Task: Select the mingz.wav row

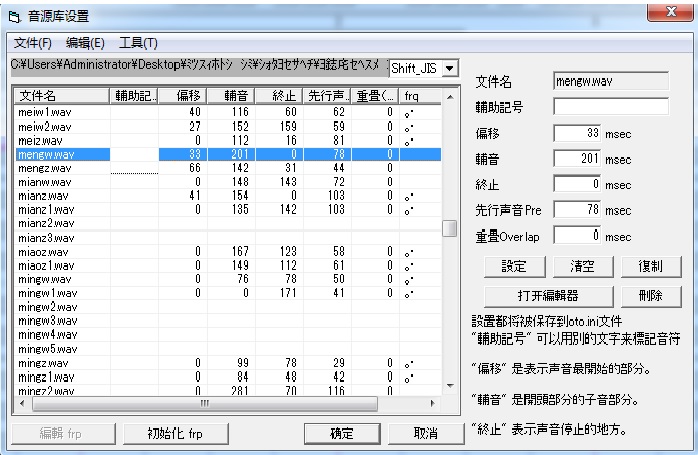Action: click(228, 363)
